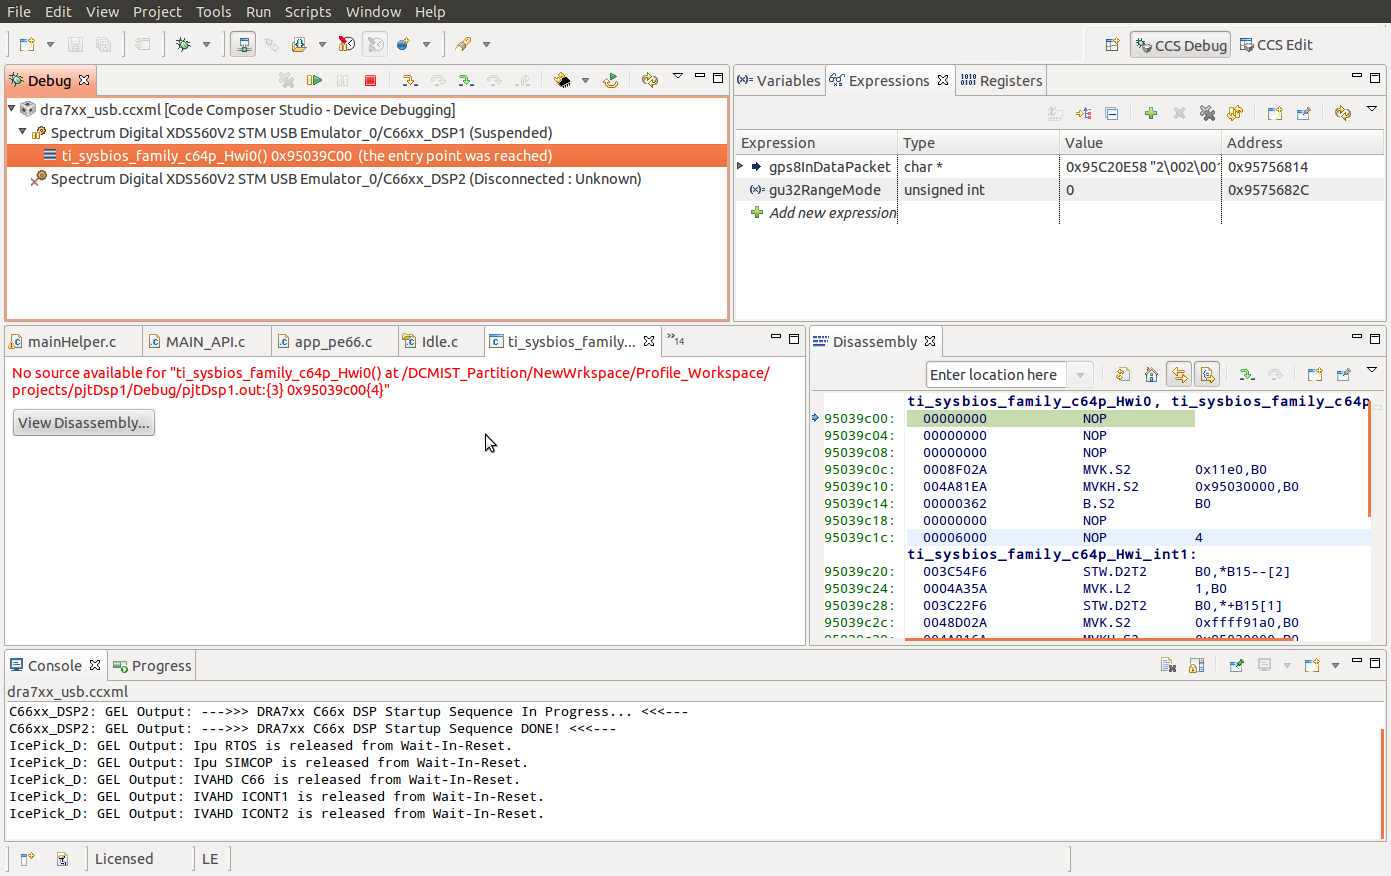Click the Refresh icon in Expressions toolbar
Image resolution: width=1391 pixels, height=876 pixels.
(x=1343, y=113)
